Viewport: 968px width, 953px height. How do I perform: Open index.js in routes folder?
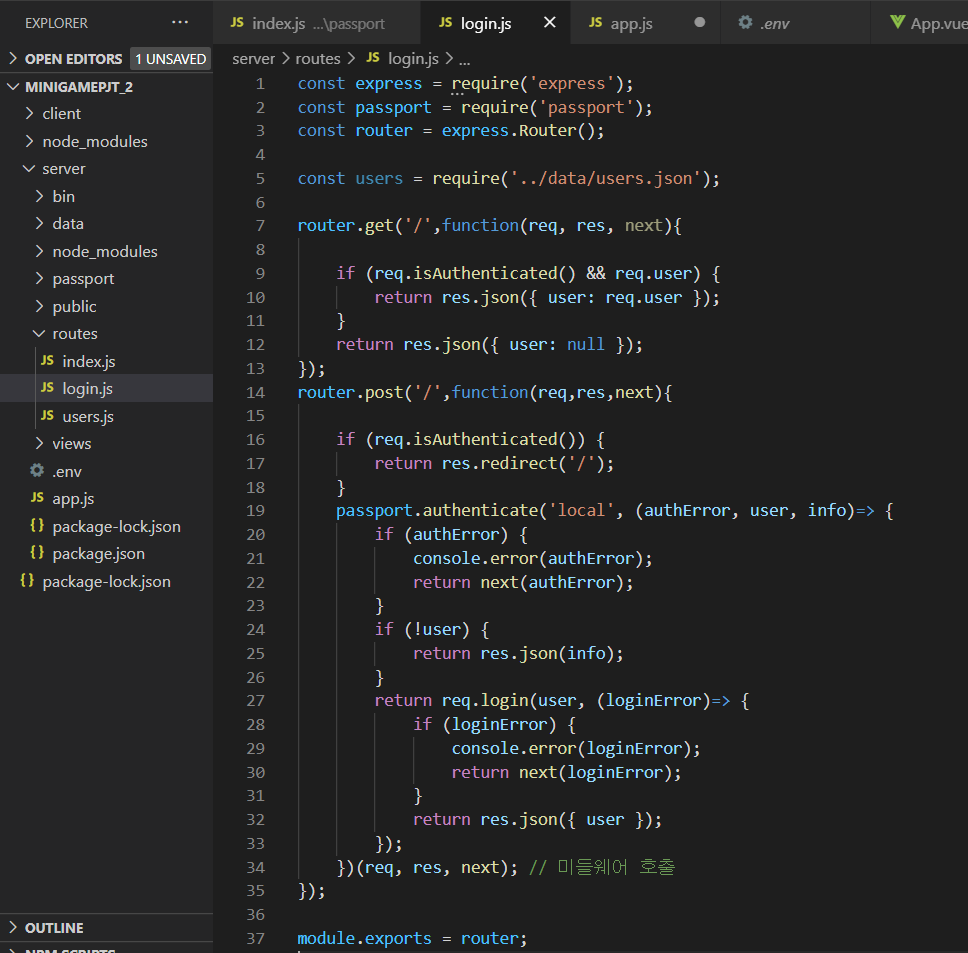[106, 361]
